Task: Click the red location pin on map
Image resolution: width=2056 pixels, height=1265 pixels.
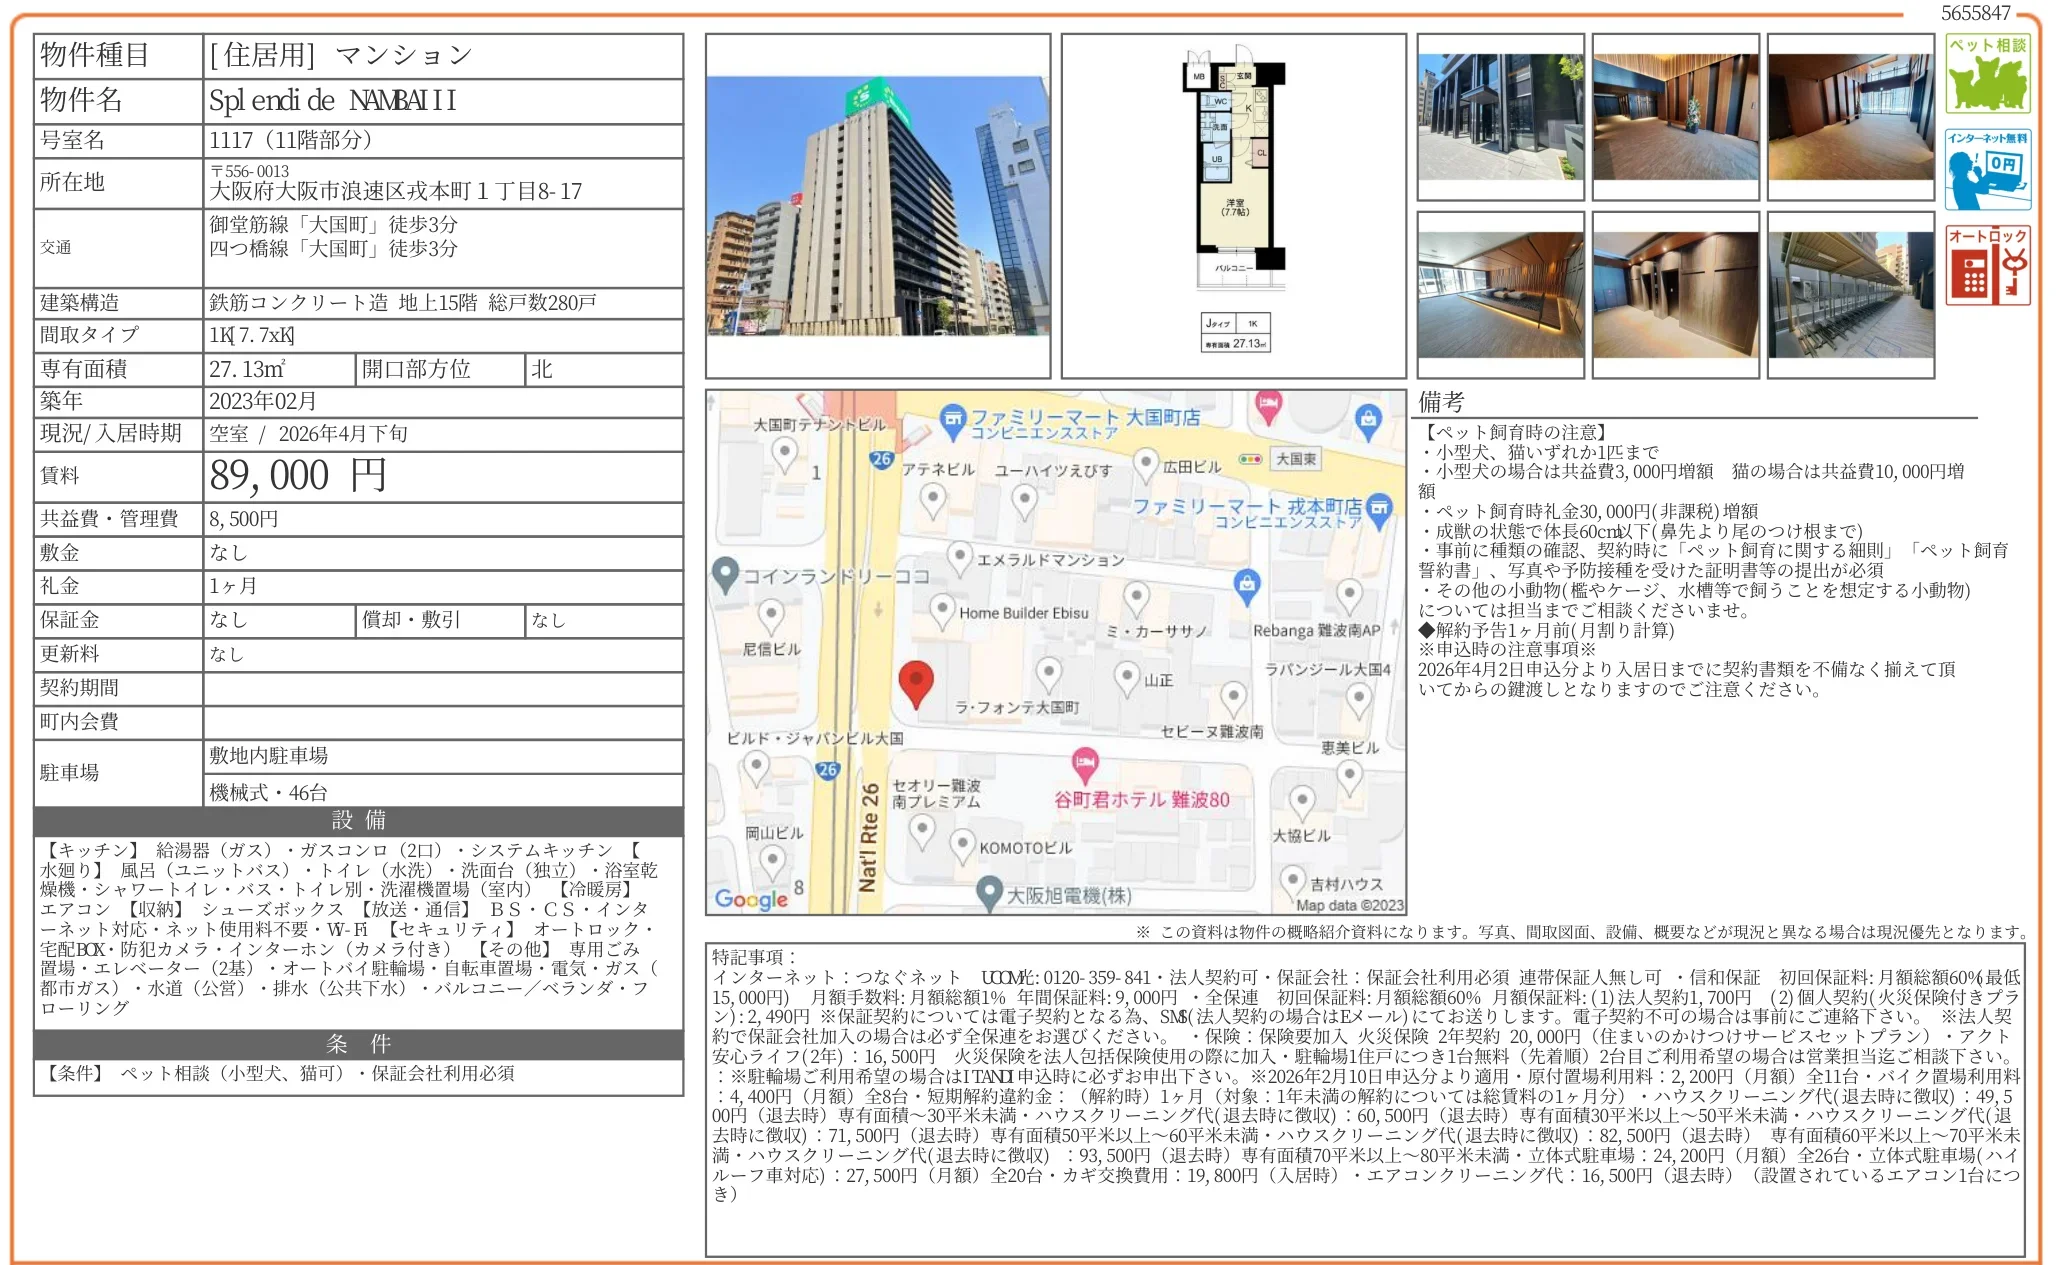Action: pyautogui.click(x=915, y=681)
